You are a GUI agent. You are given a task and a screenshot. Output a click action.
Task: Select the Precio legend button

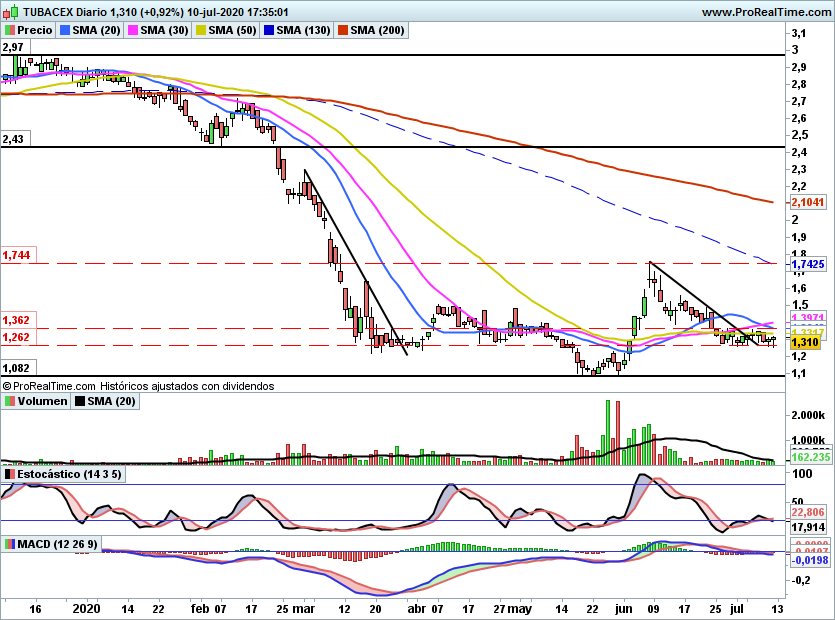tap(29, 30)
